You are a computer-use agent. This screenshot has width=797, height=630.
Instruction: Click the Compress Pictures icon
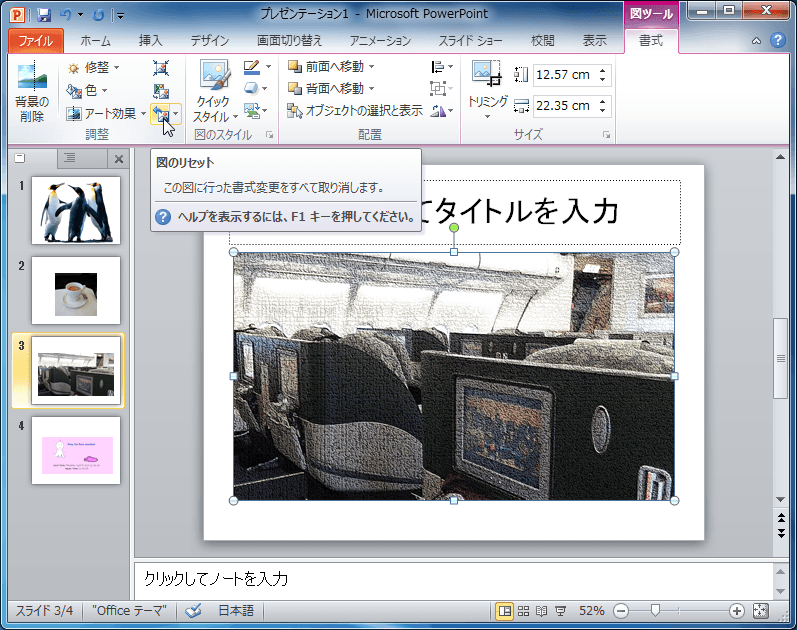(x=161, y=68)
